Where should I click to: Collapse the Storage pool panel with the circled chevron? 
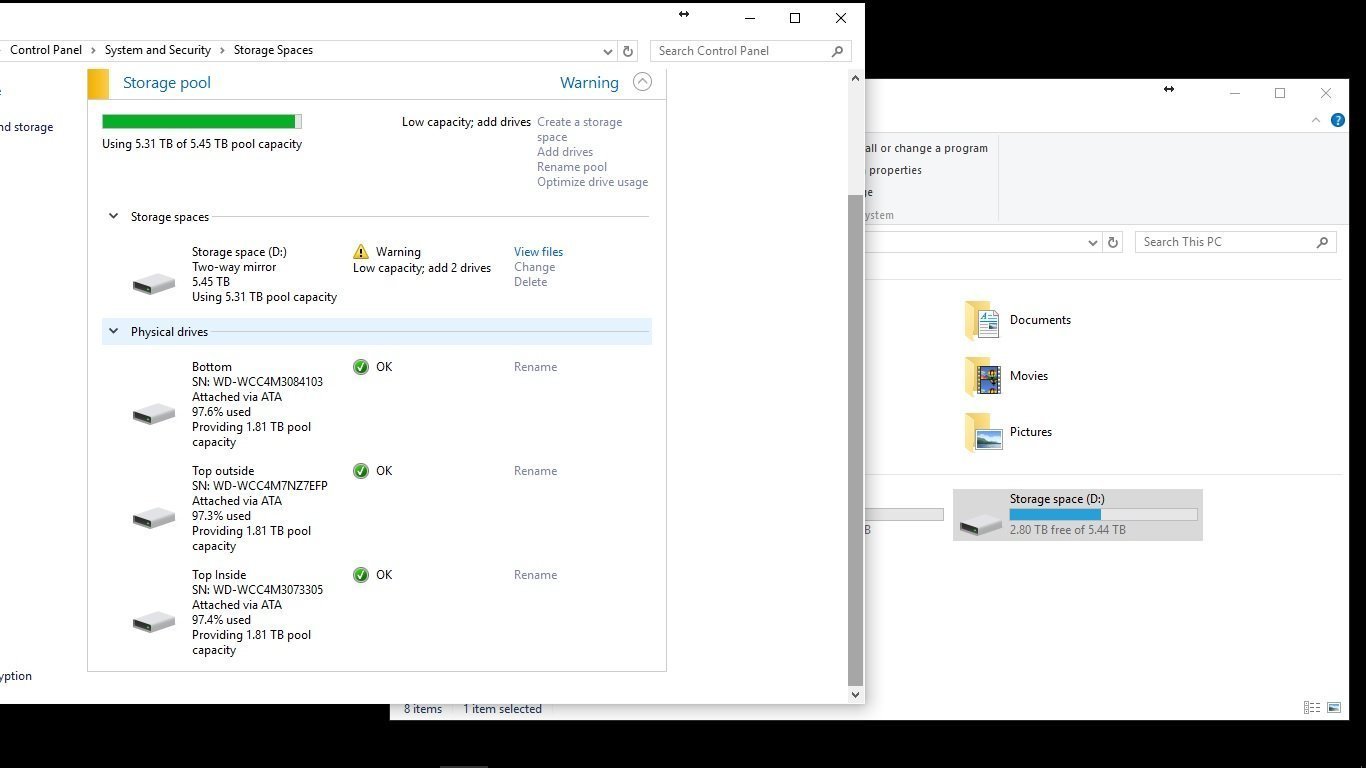coord(642,82)
